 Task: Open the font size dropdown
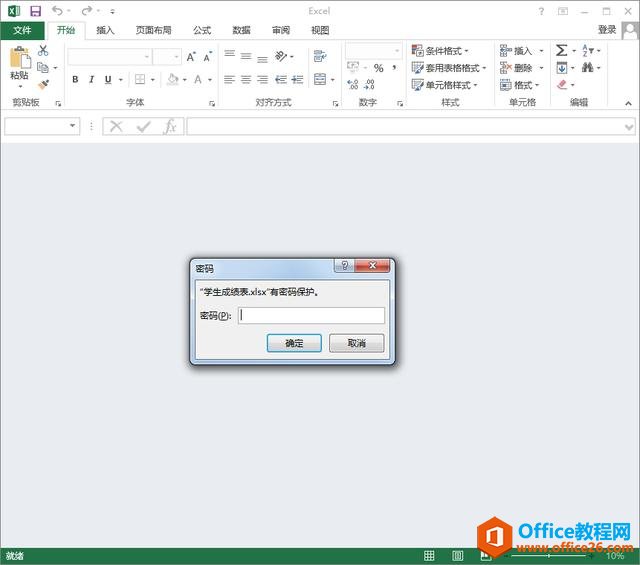click(176, 57)
